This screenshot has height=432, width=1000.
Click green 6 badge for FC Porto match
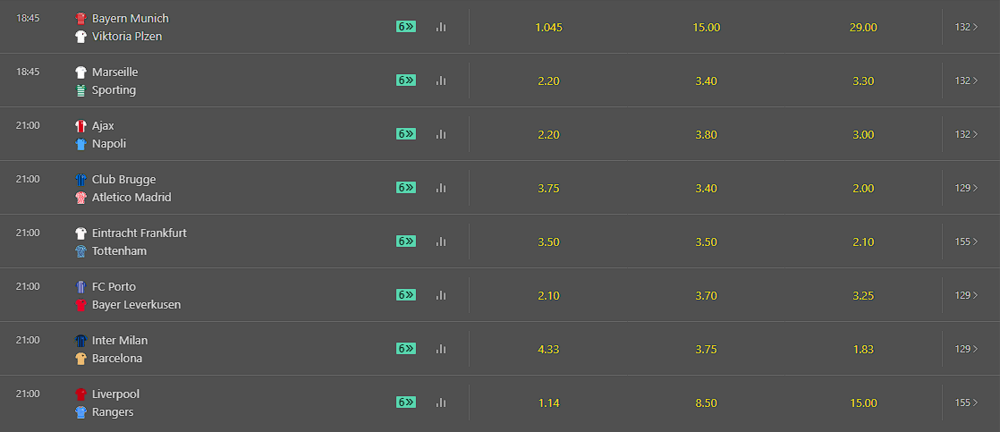point(406,295)
